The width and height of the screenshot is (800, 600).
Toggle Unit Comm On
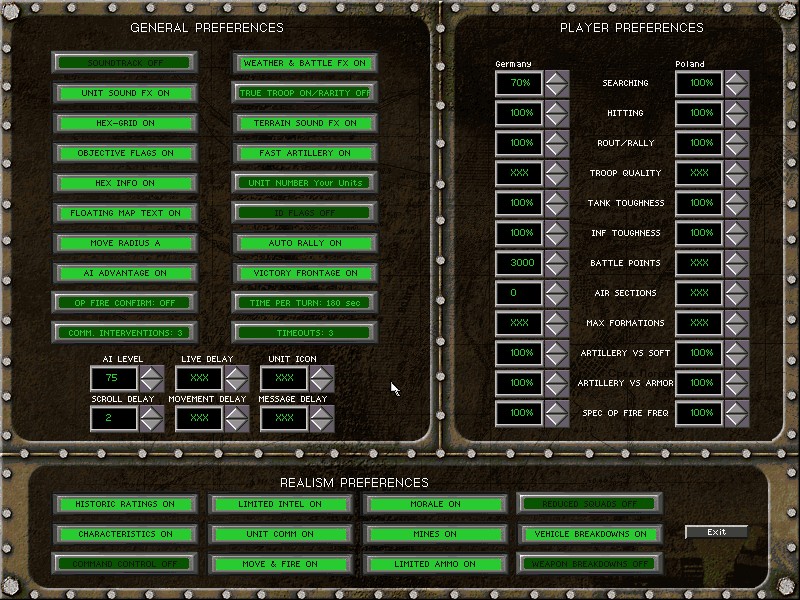tap(280, 534)
